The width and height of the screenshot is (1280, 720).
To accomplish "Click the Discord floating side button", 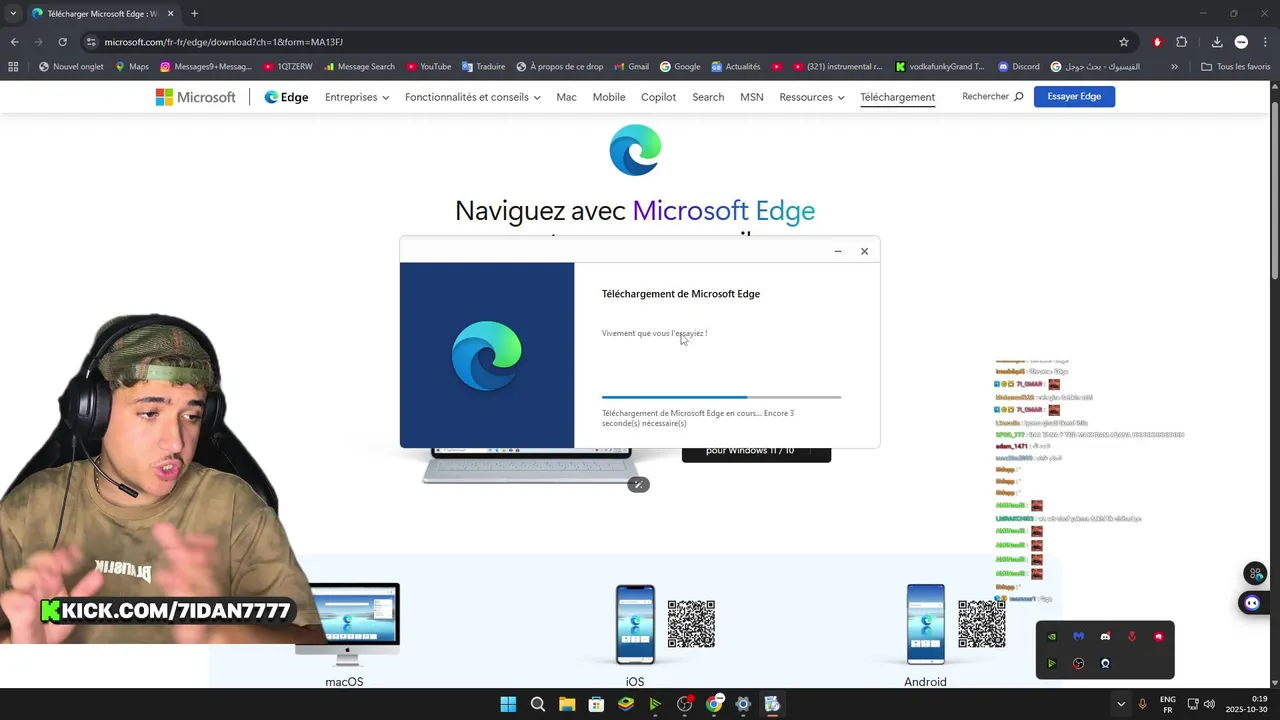I will pos(1253,603).
